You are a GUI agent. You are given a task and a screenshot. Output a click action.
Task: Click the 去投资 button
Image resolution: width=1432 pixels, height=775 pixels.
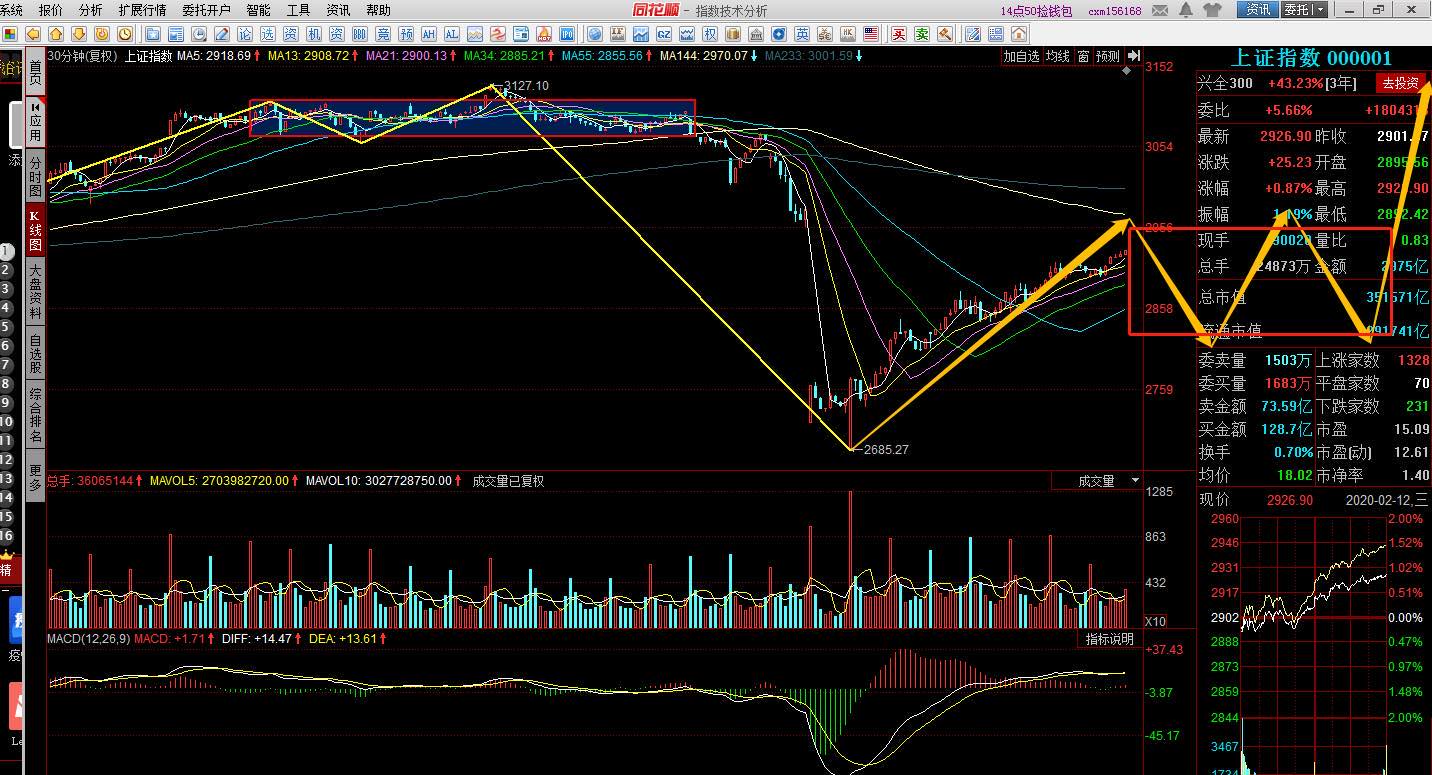(1400, 83)
